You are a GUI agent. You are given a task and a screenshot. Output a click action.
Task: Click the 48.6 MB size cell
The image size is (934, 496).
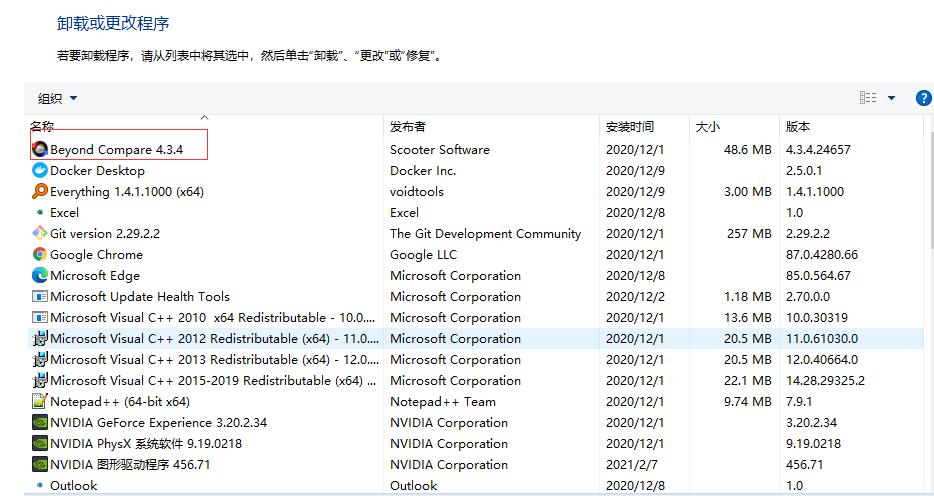pos(748,149)
